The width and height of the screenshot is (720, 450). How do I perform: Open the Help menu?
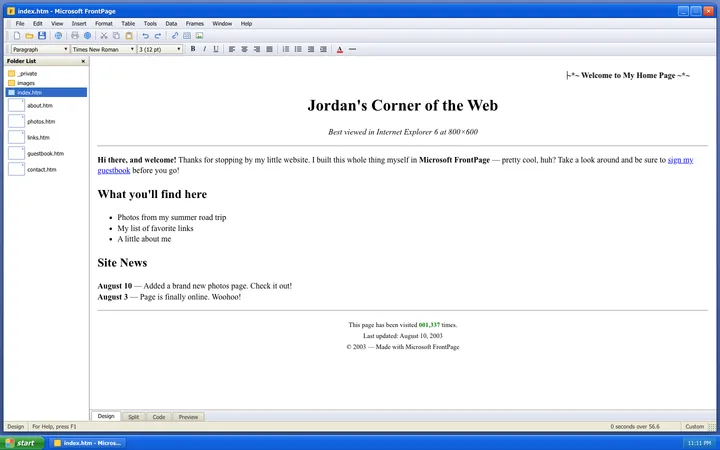click(246, 23)
